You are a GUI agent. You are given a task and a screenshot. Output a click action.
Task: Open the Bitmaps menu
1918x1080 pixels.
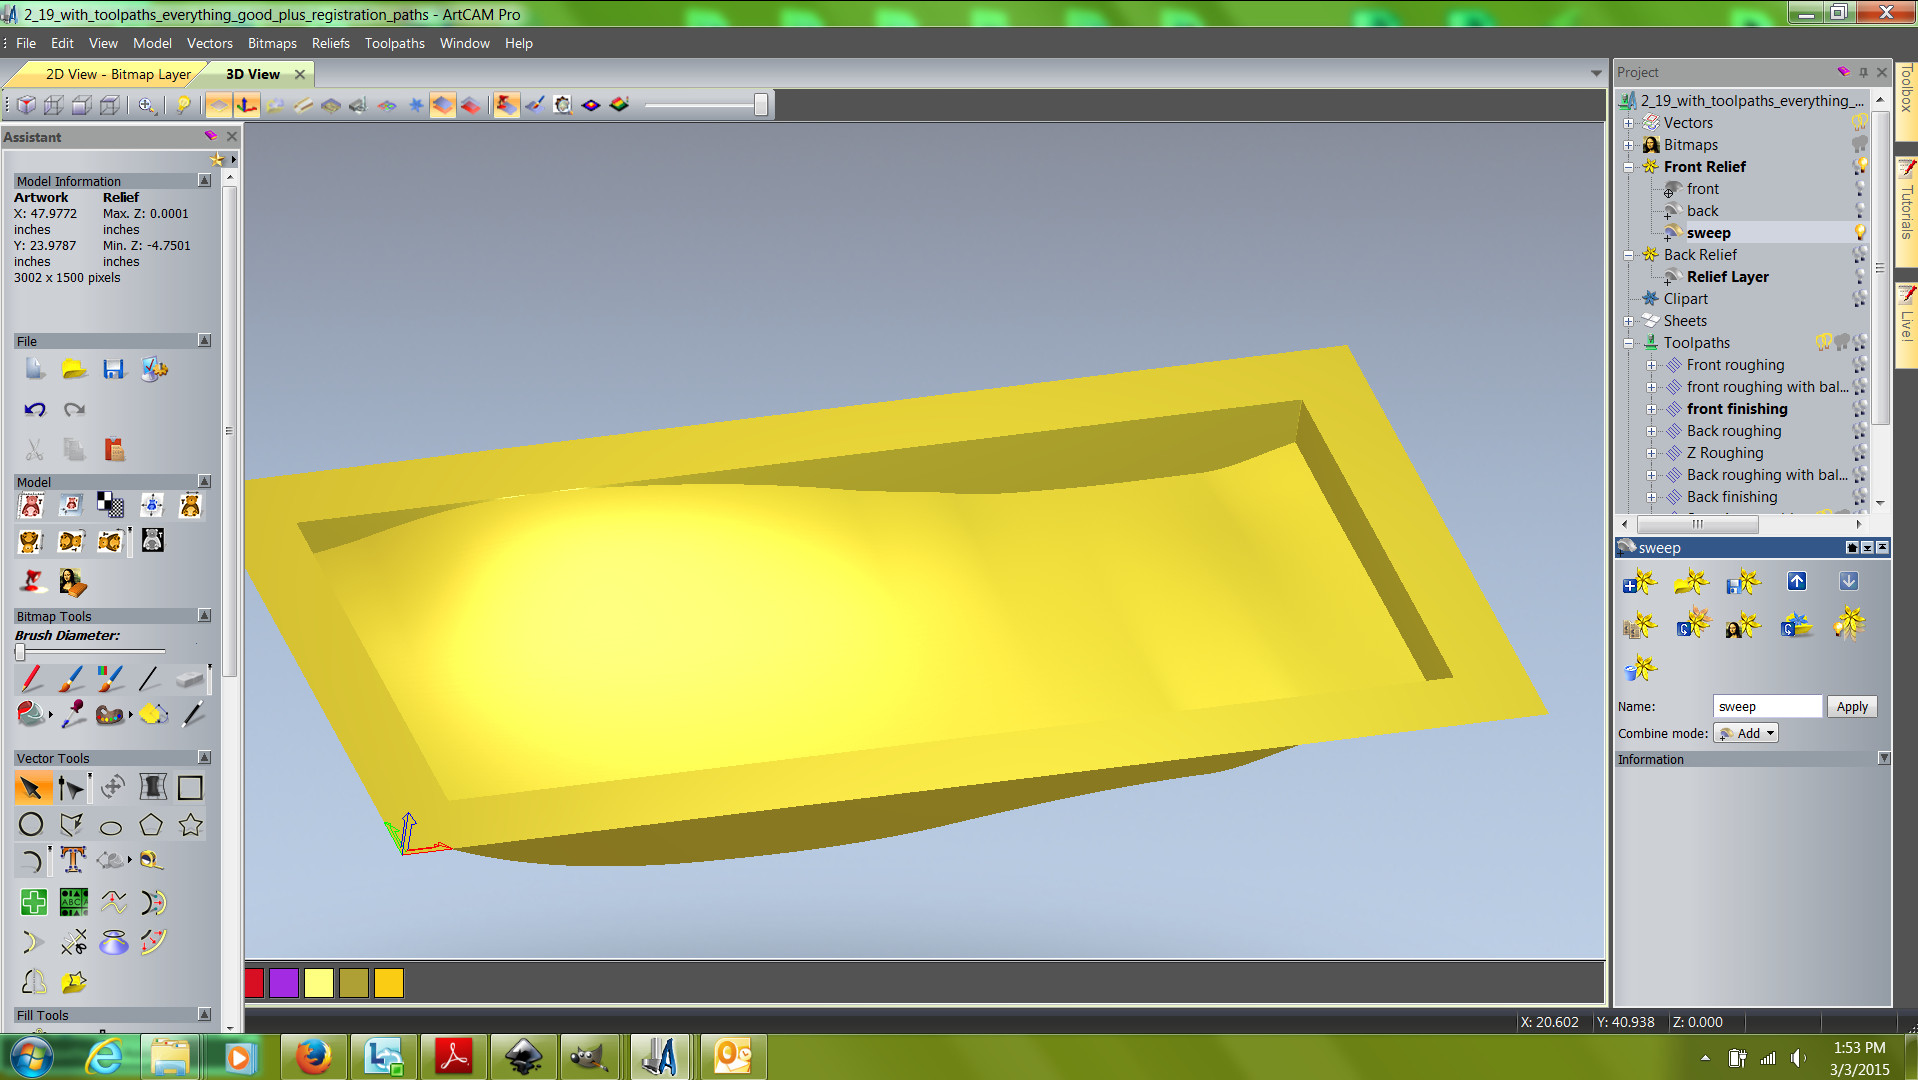pos(272,43)
